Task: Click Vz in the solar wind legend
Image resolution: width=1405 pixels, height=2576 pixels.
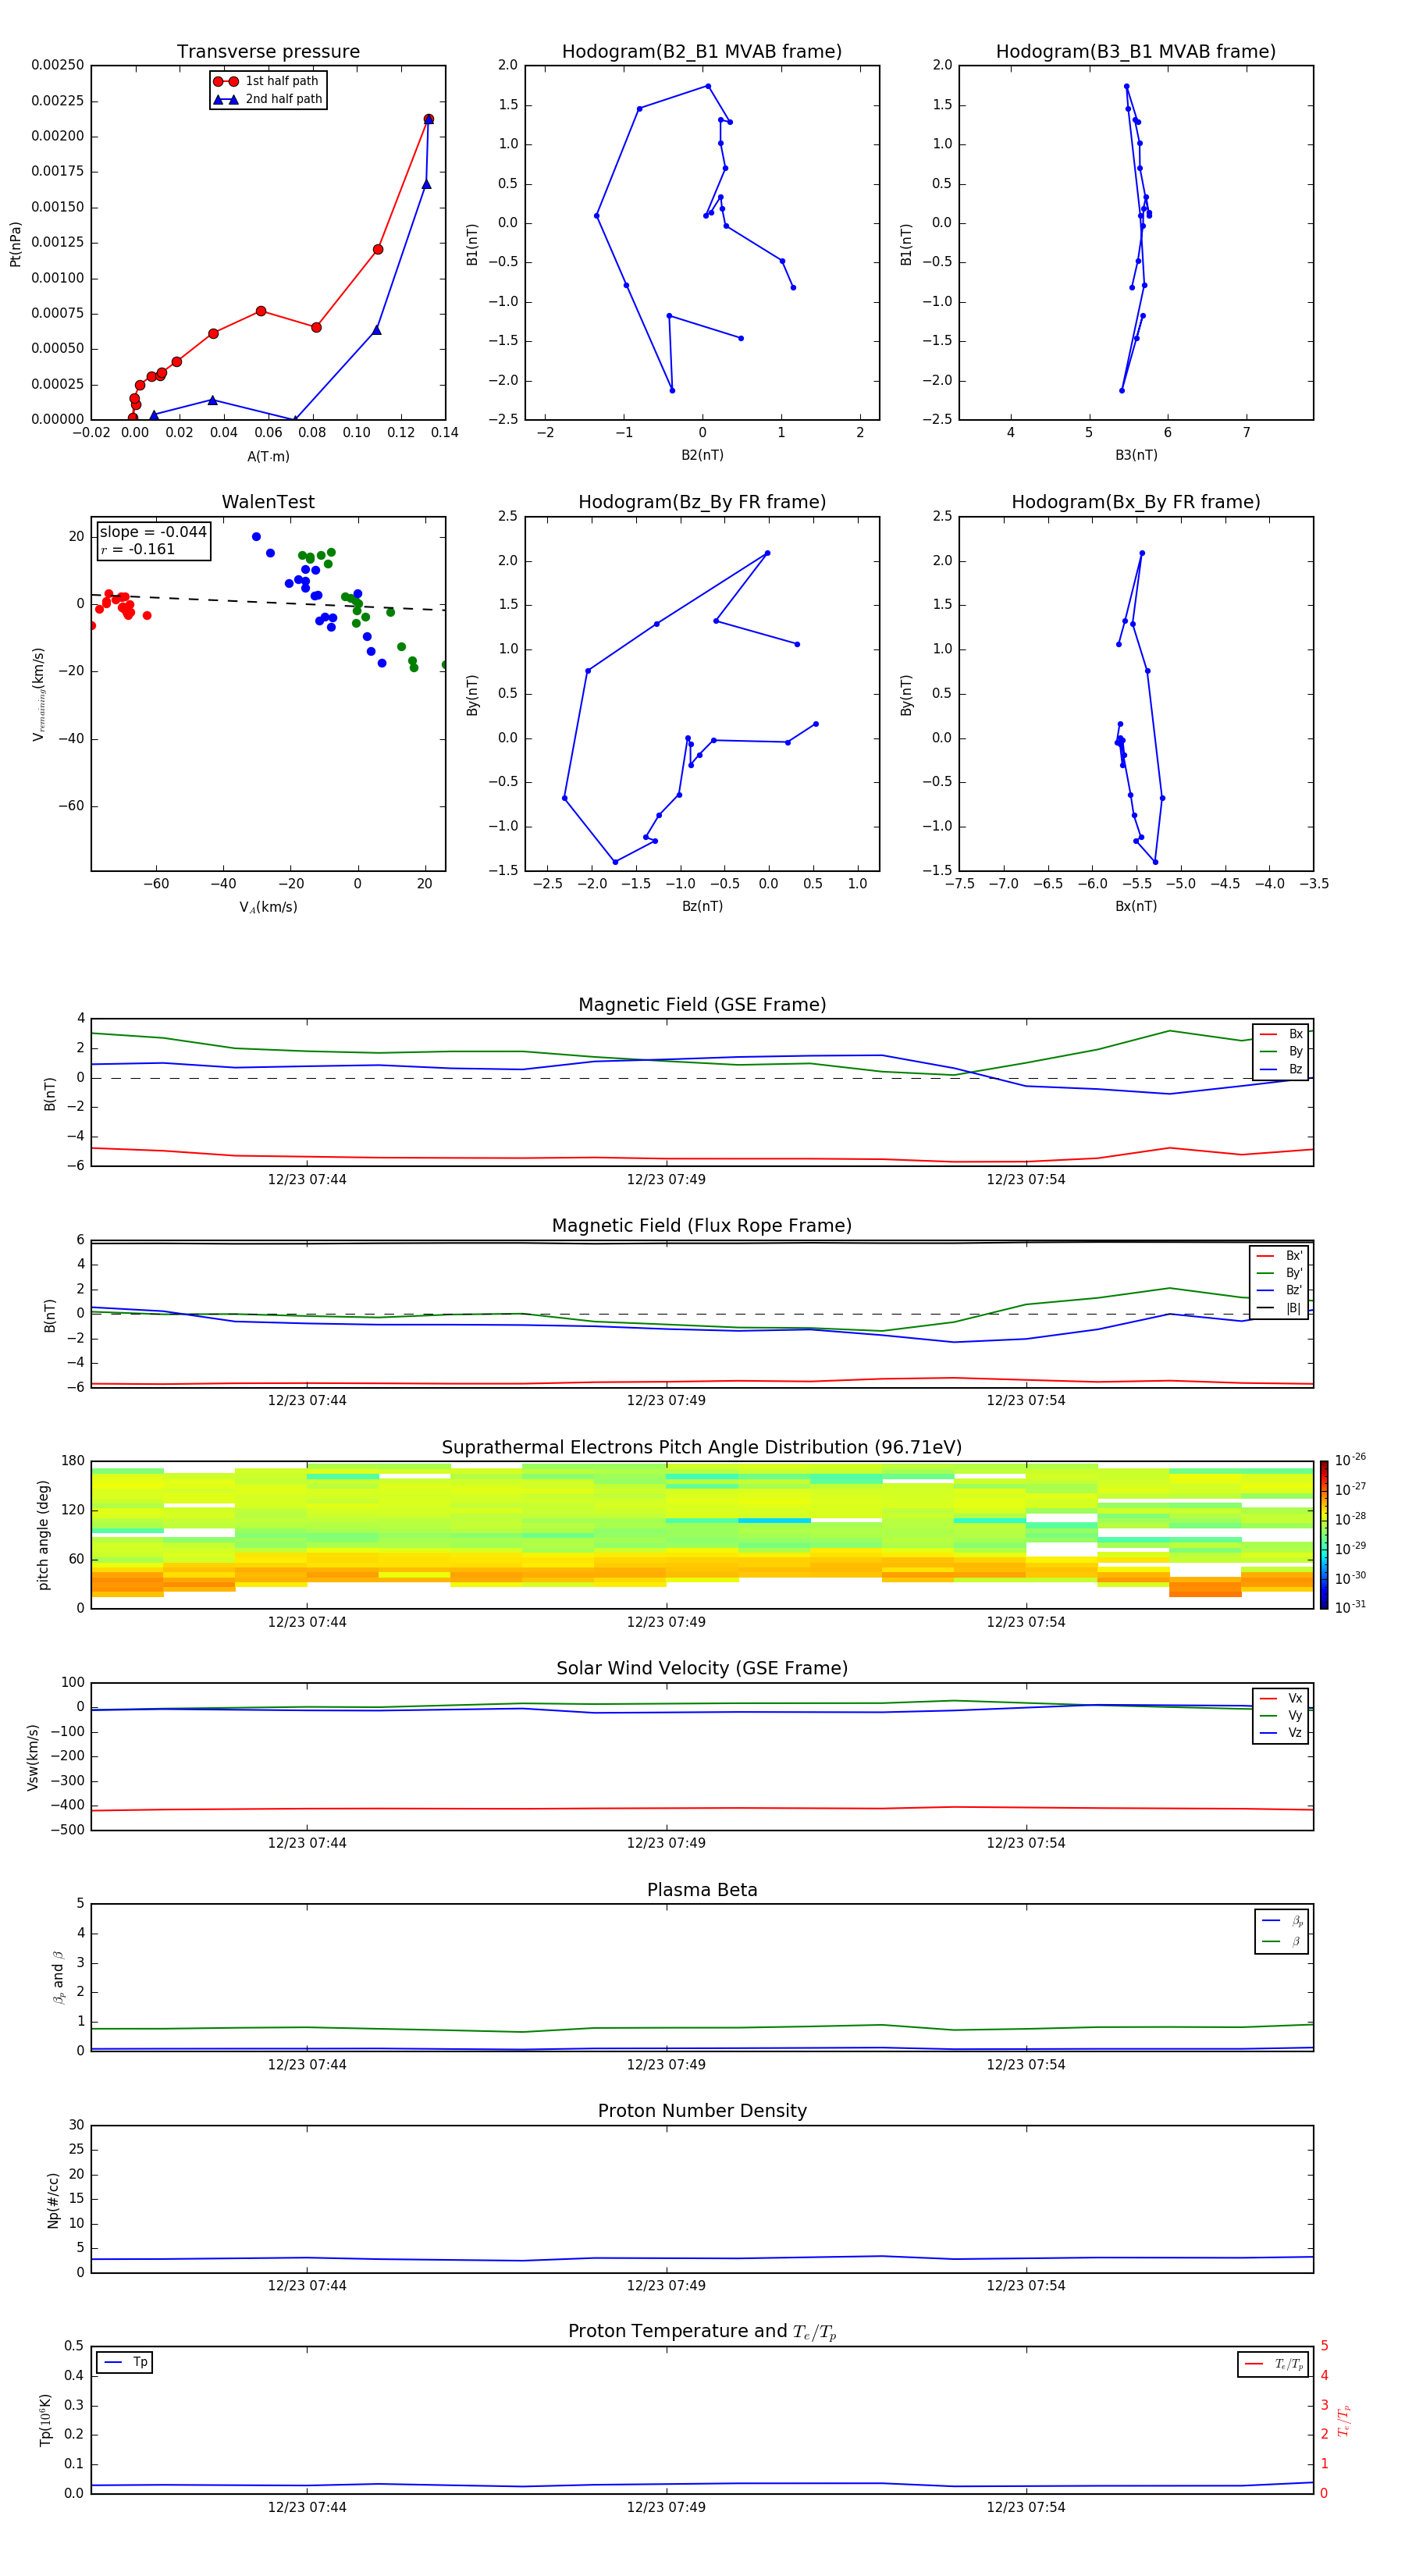Action: click(x=1281, y=1733)
